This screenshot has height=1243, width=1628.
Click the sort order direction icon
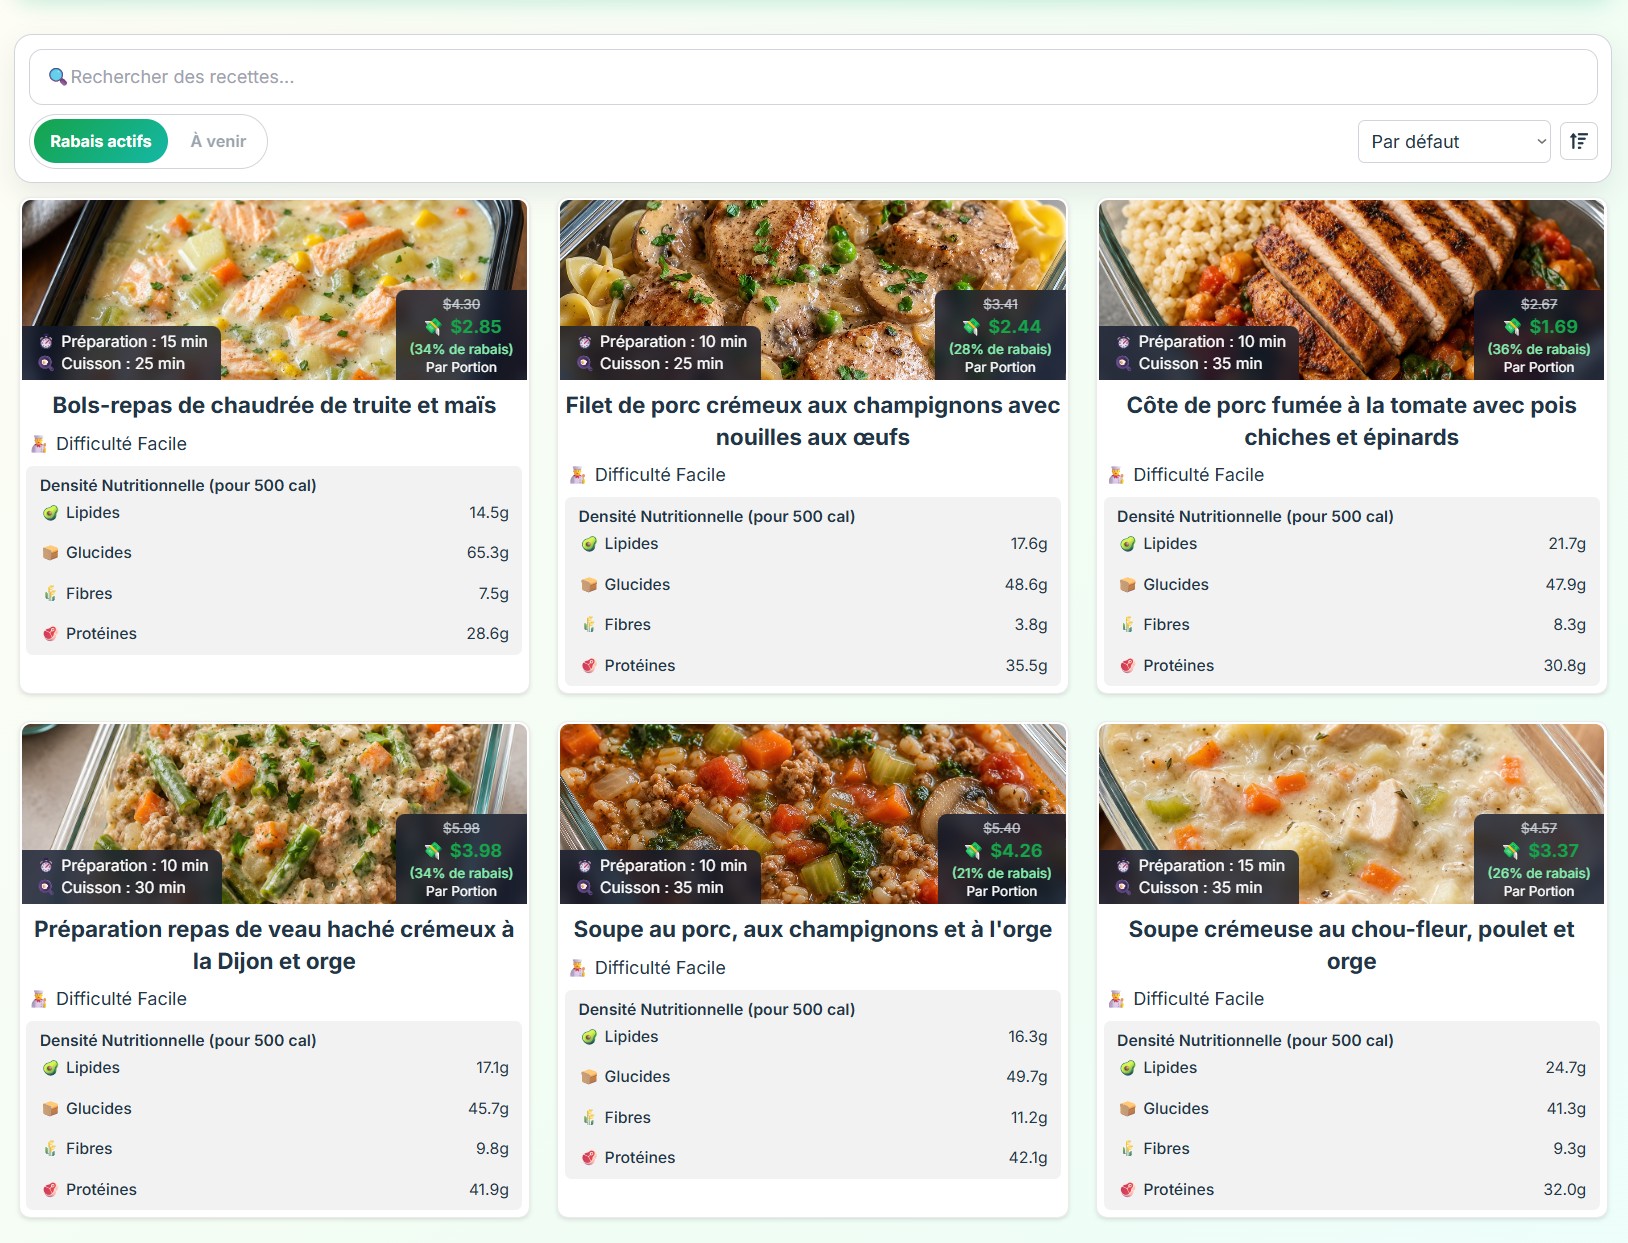[1578, 141]
